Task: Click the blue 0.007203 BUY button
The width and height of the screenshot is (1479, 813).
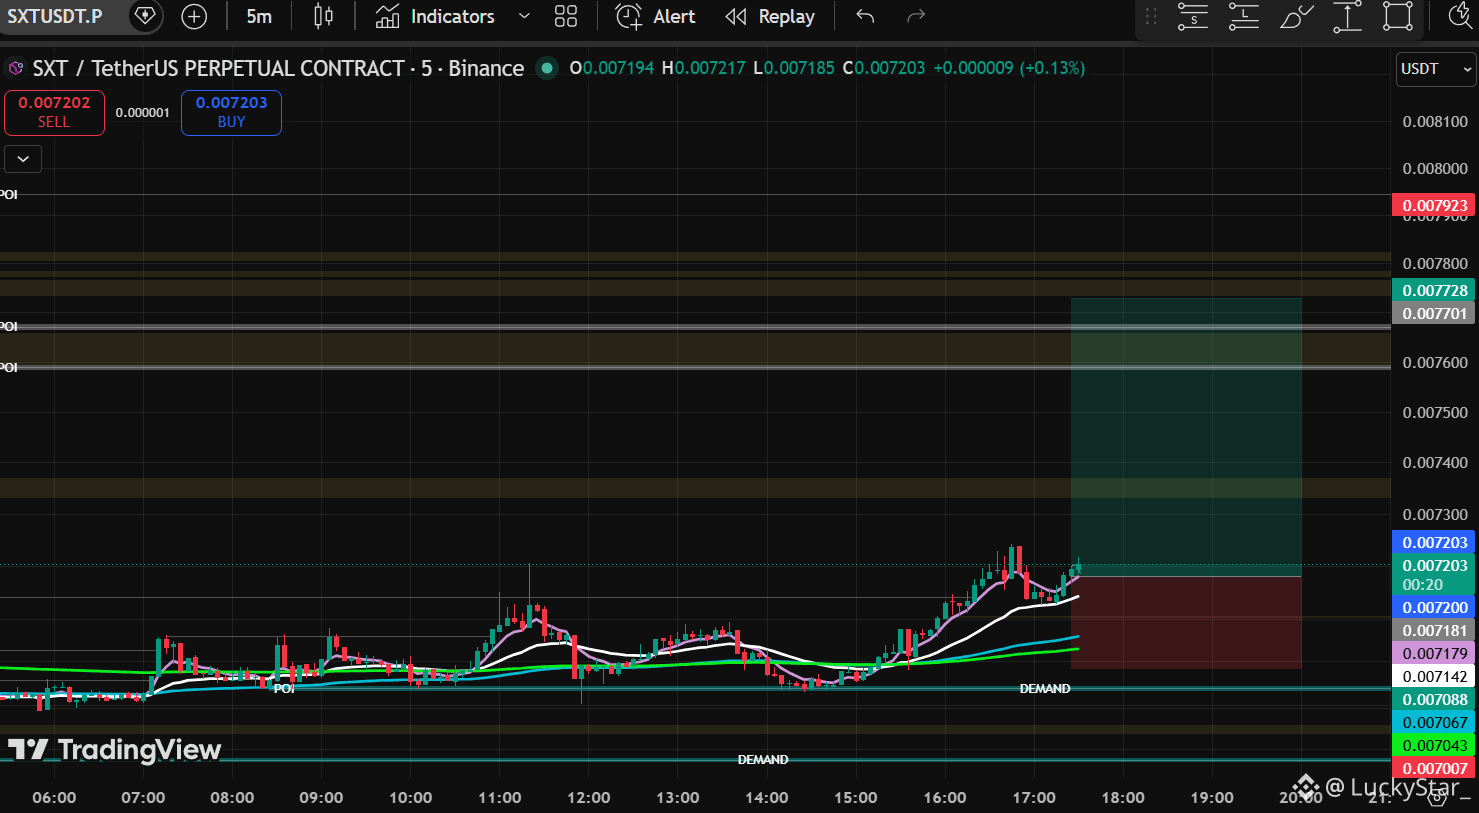Action: click(231, 112)
